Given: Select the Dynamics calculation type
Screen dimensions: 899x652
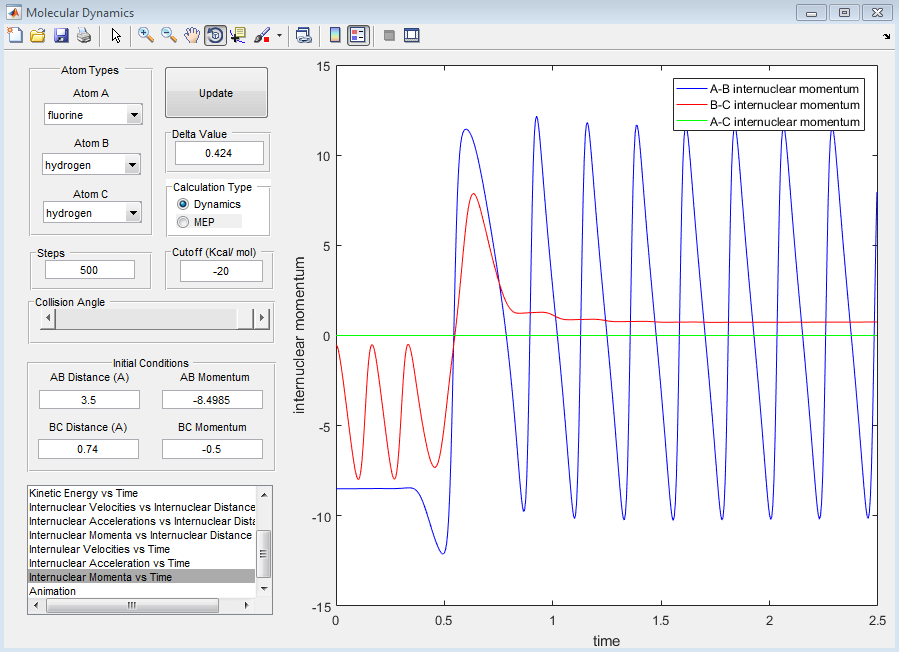Looking at the screenshot, I should (183, 204).
